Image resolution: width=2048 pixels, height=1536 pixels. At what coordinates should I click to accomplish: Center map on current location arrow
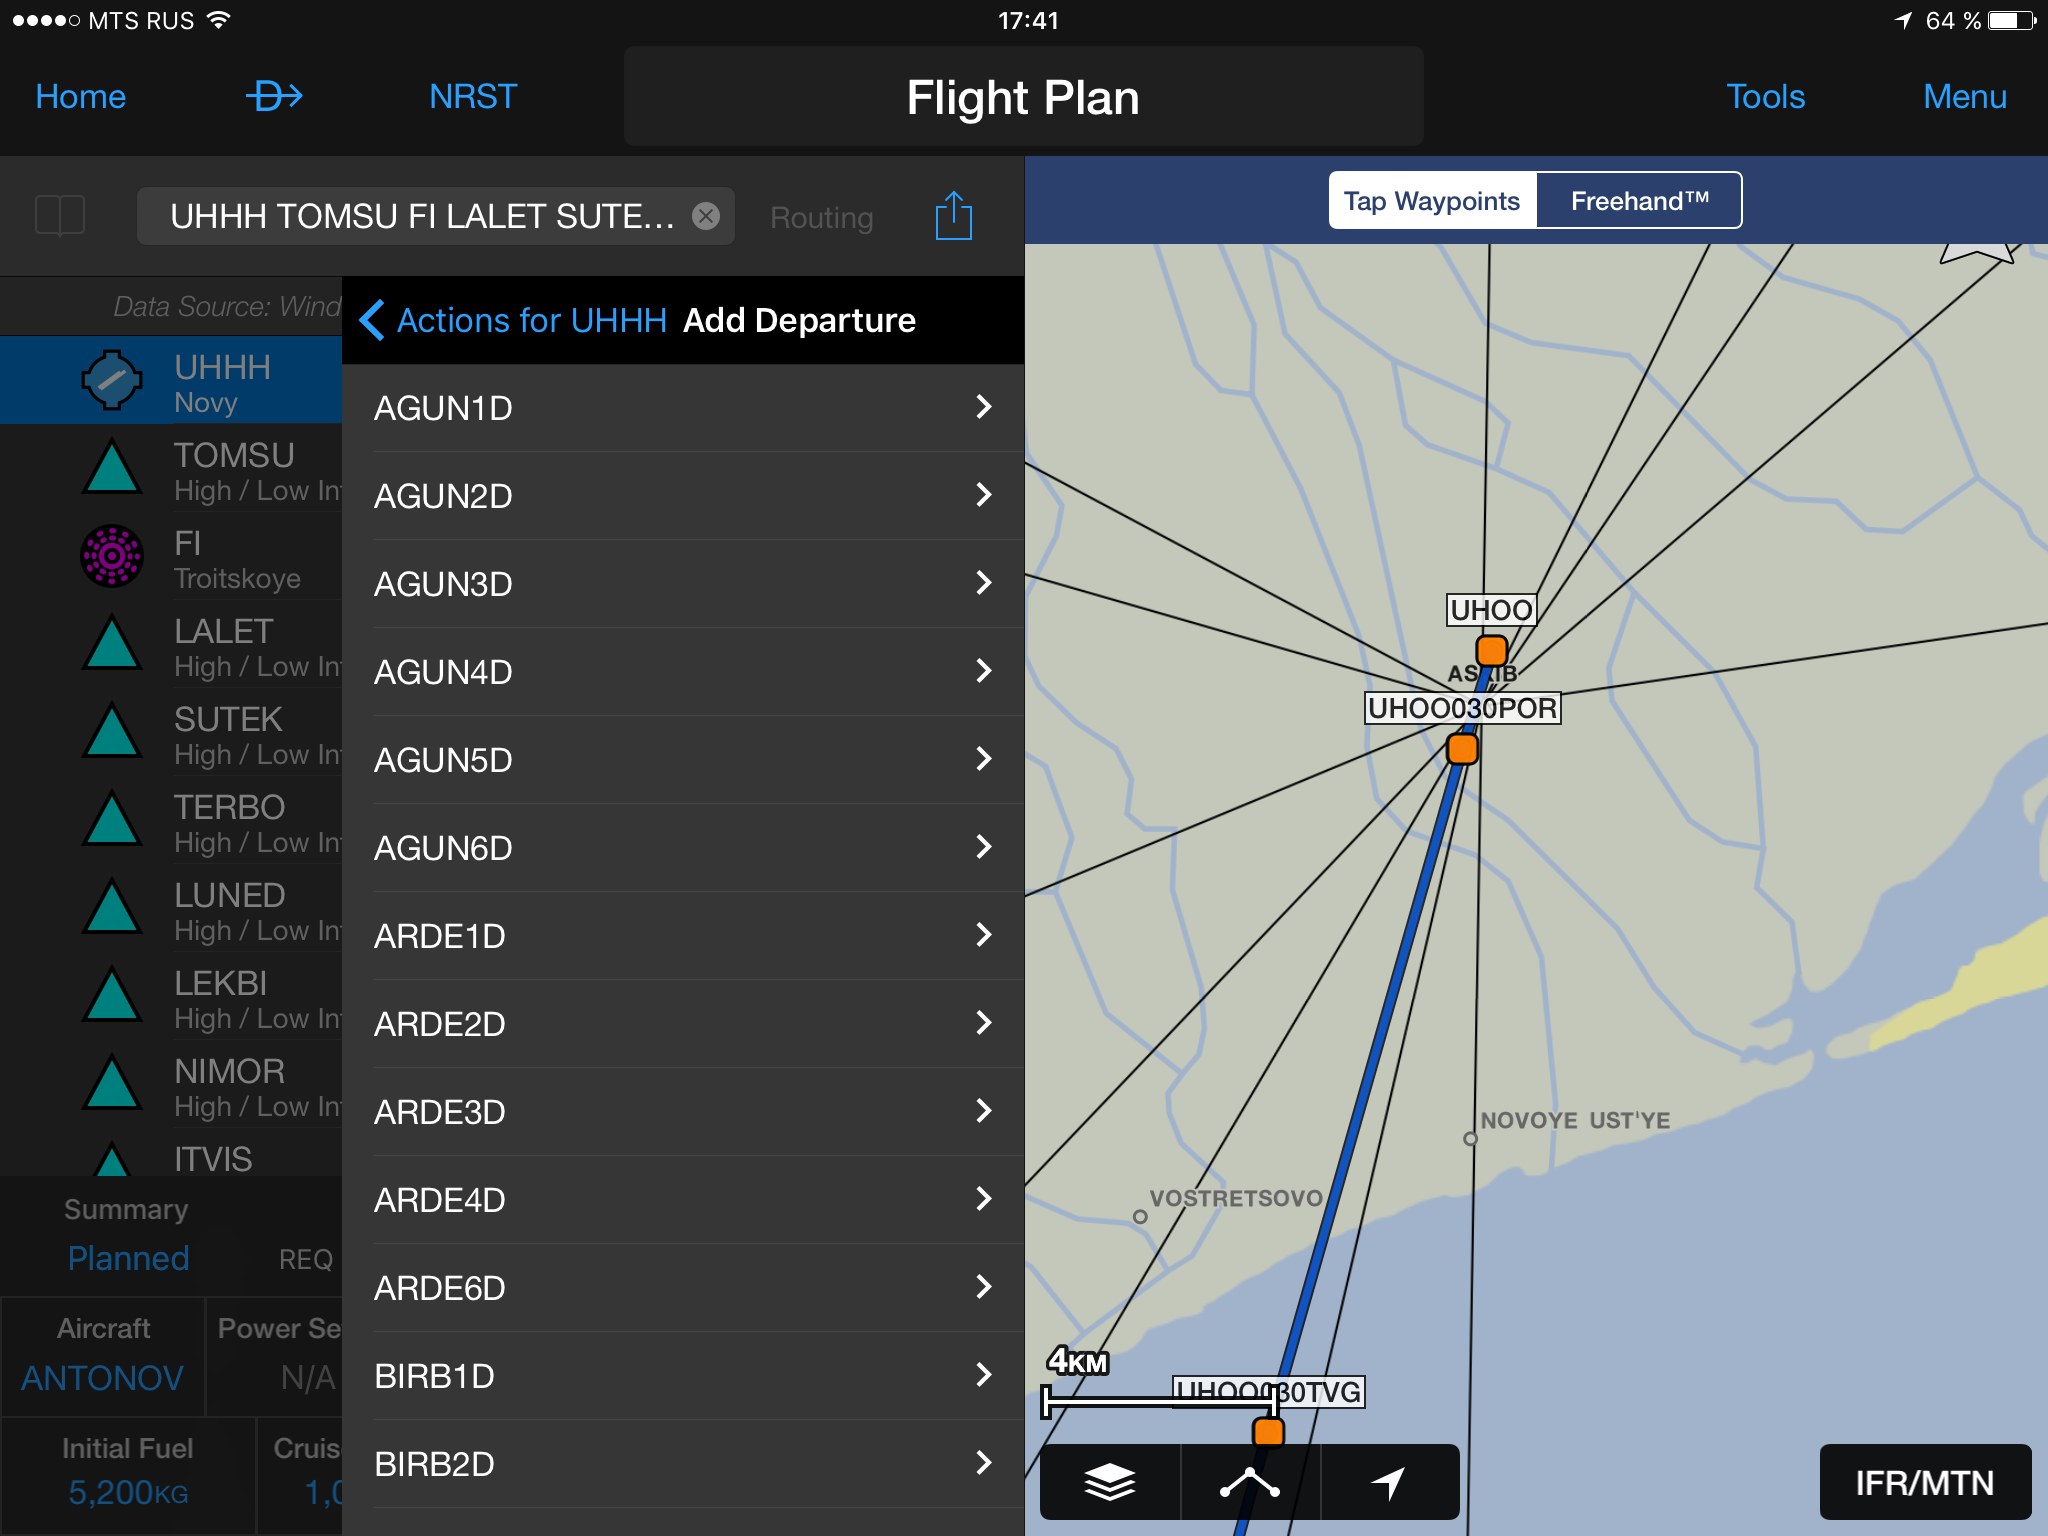pos(1389,1482)
